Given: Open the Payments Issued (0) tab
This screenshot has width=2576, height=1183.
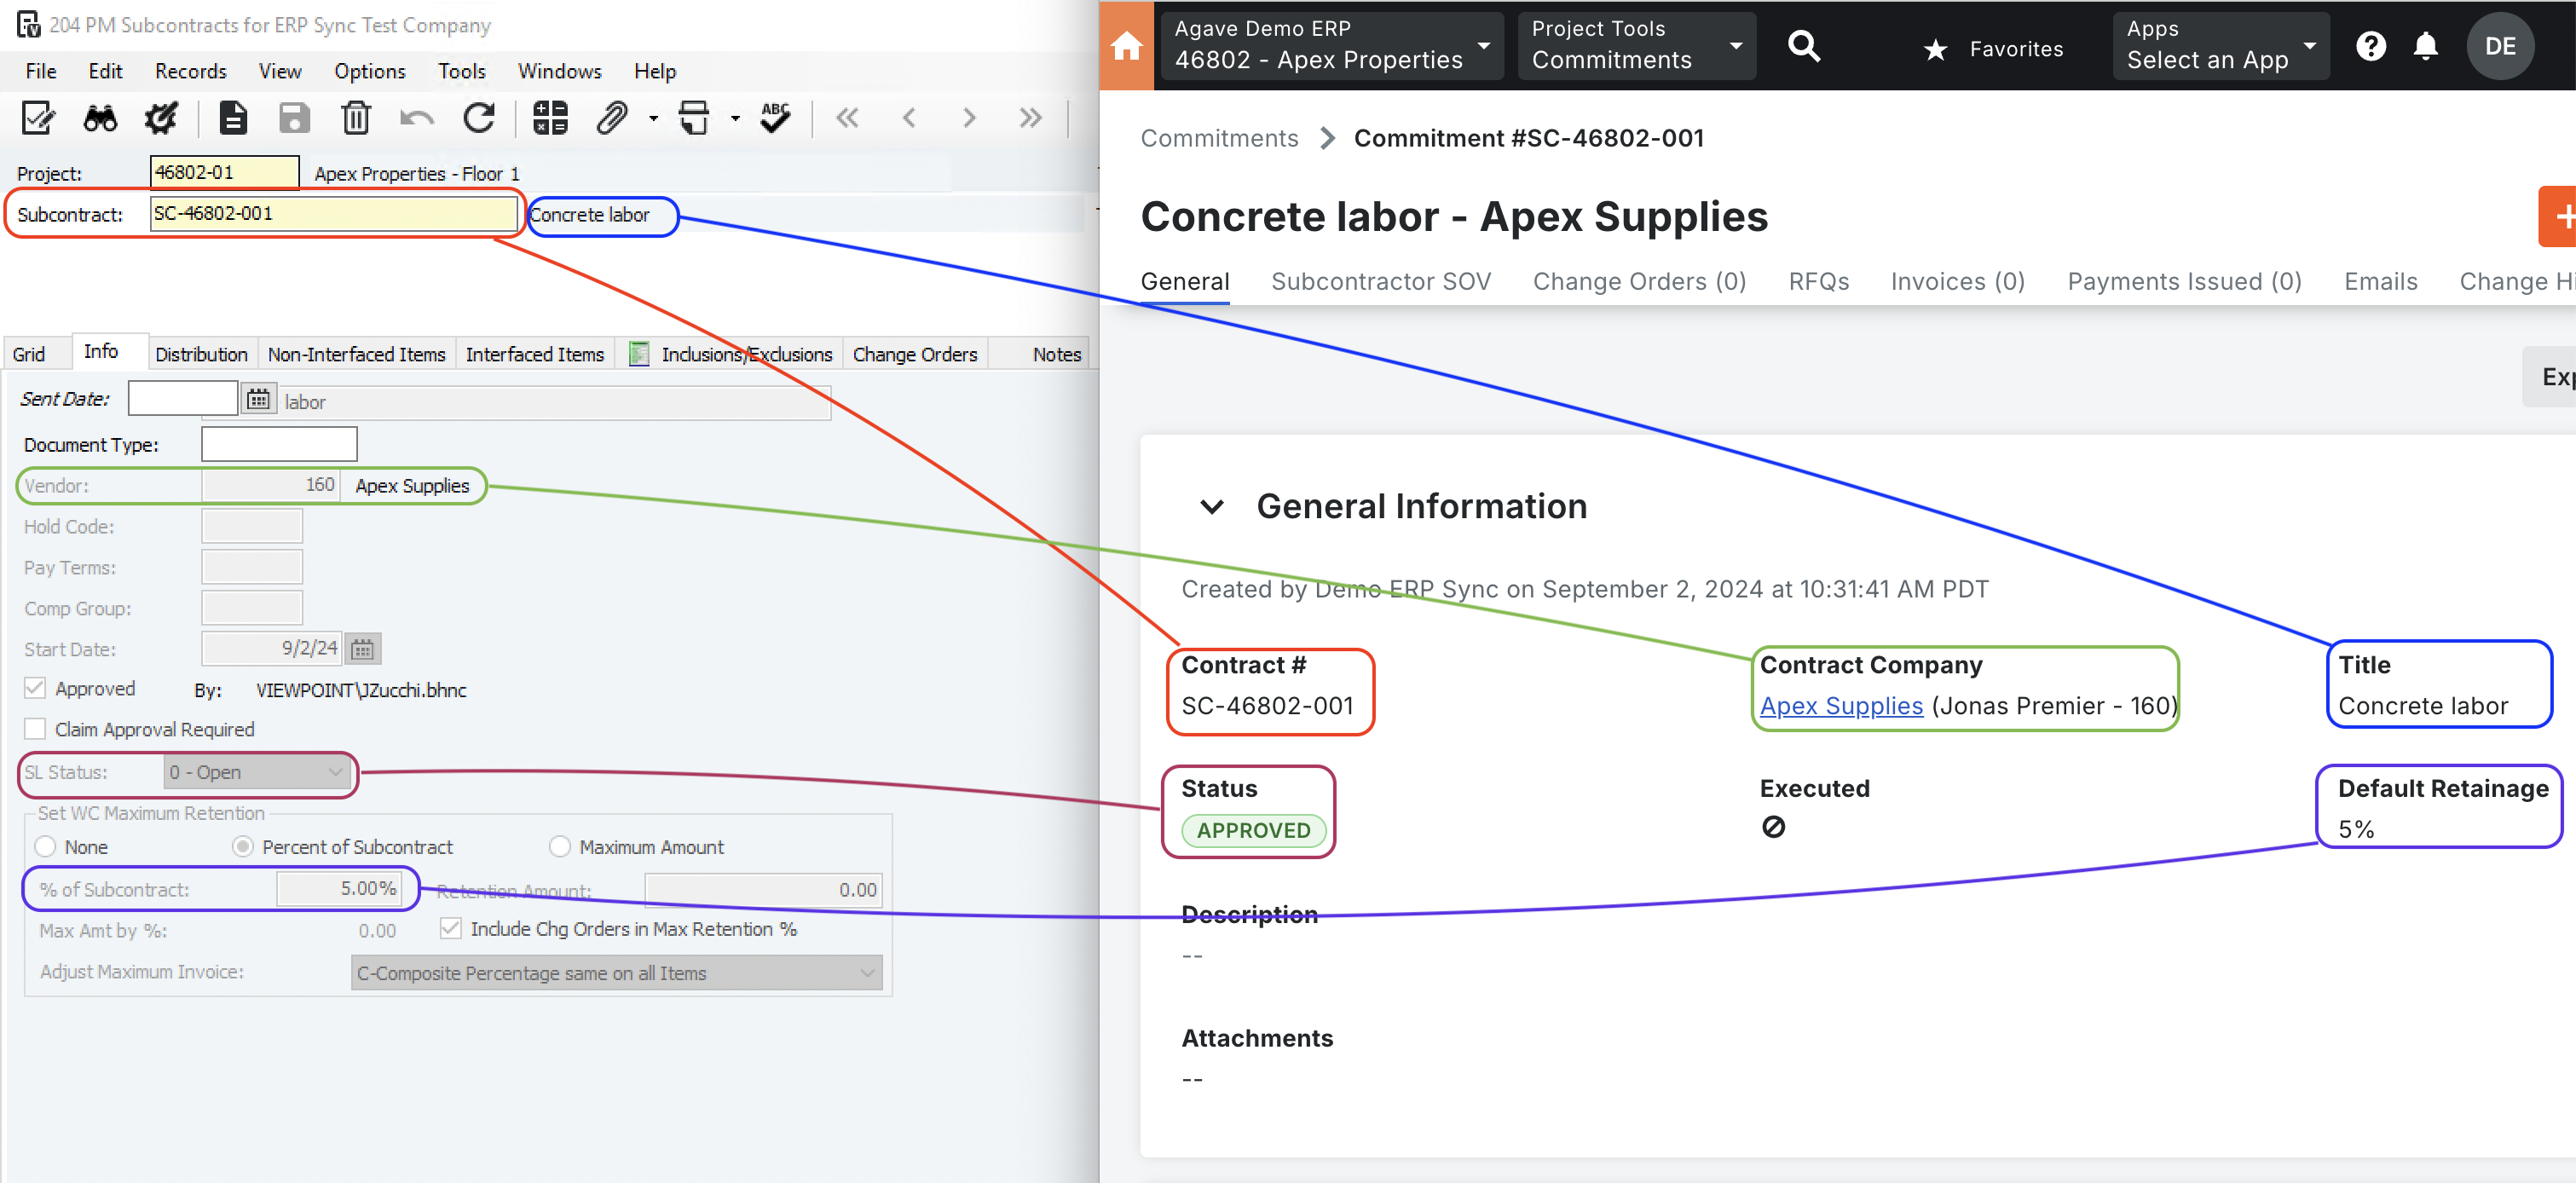Looking at the screenshot, I should [x=2184, y=282].
